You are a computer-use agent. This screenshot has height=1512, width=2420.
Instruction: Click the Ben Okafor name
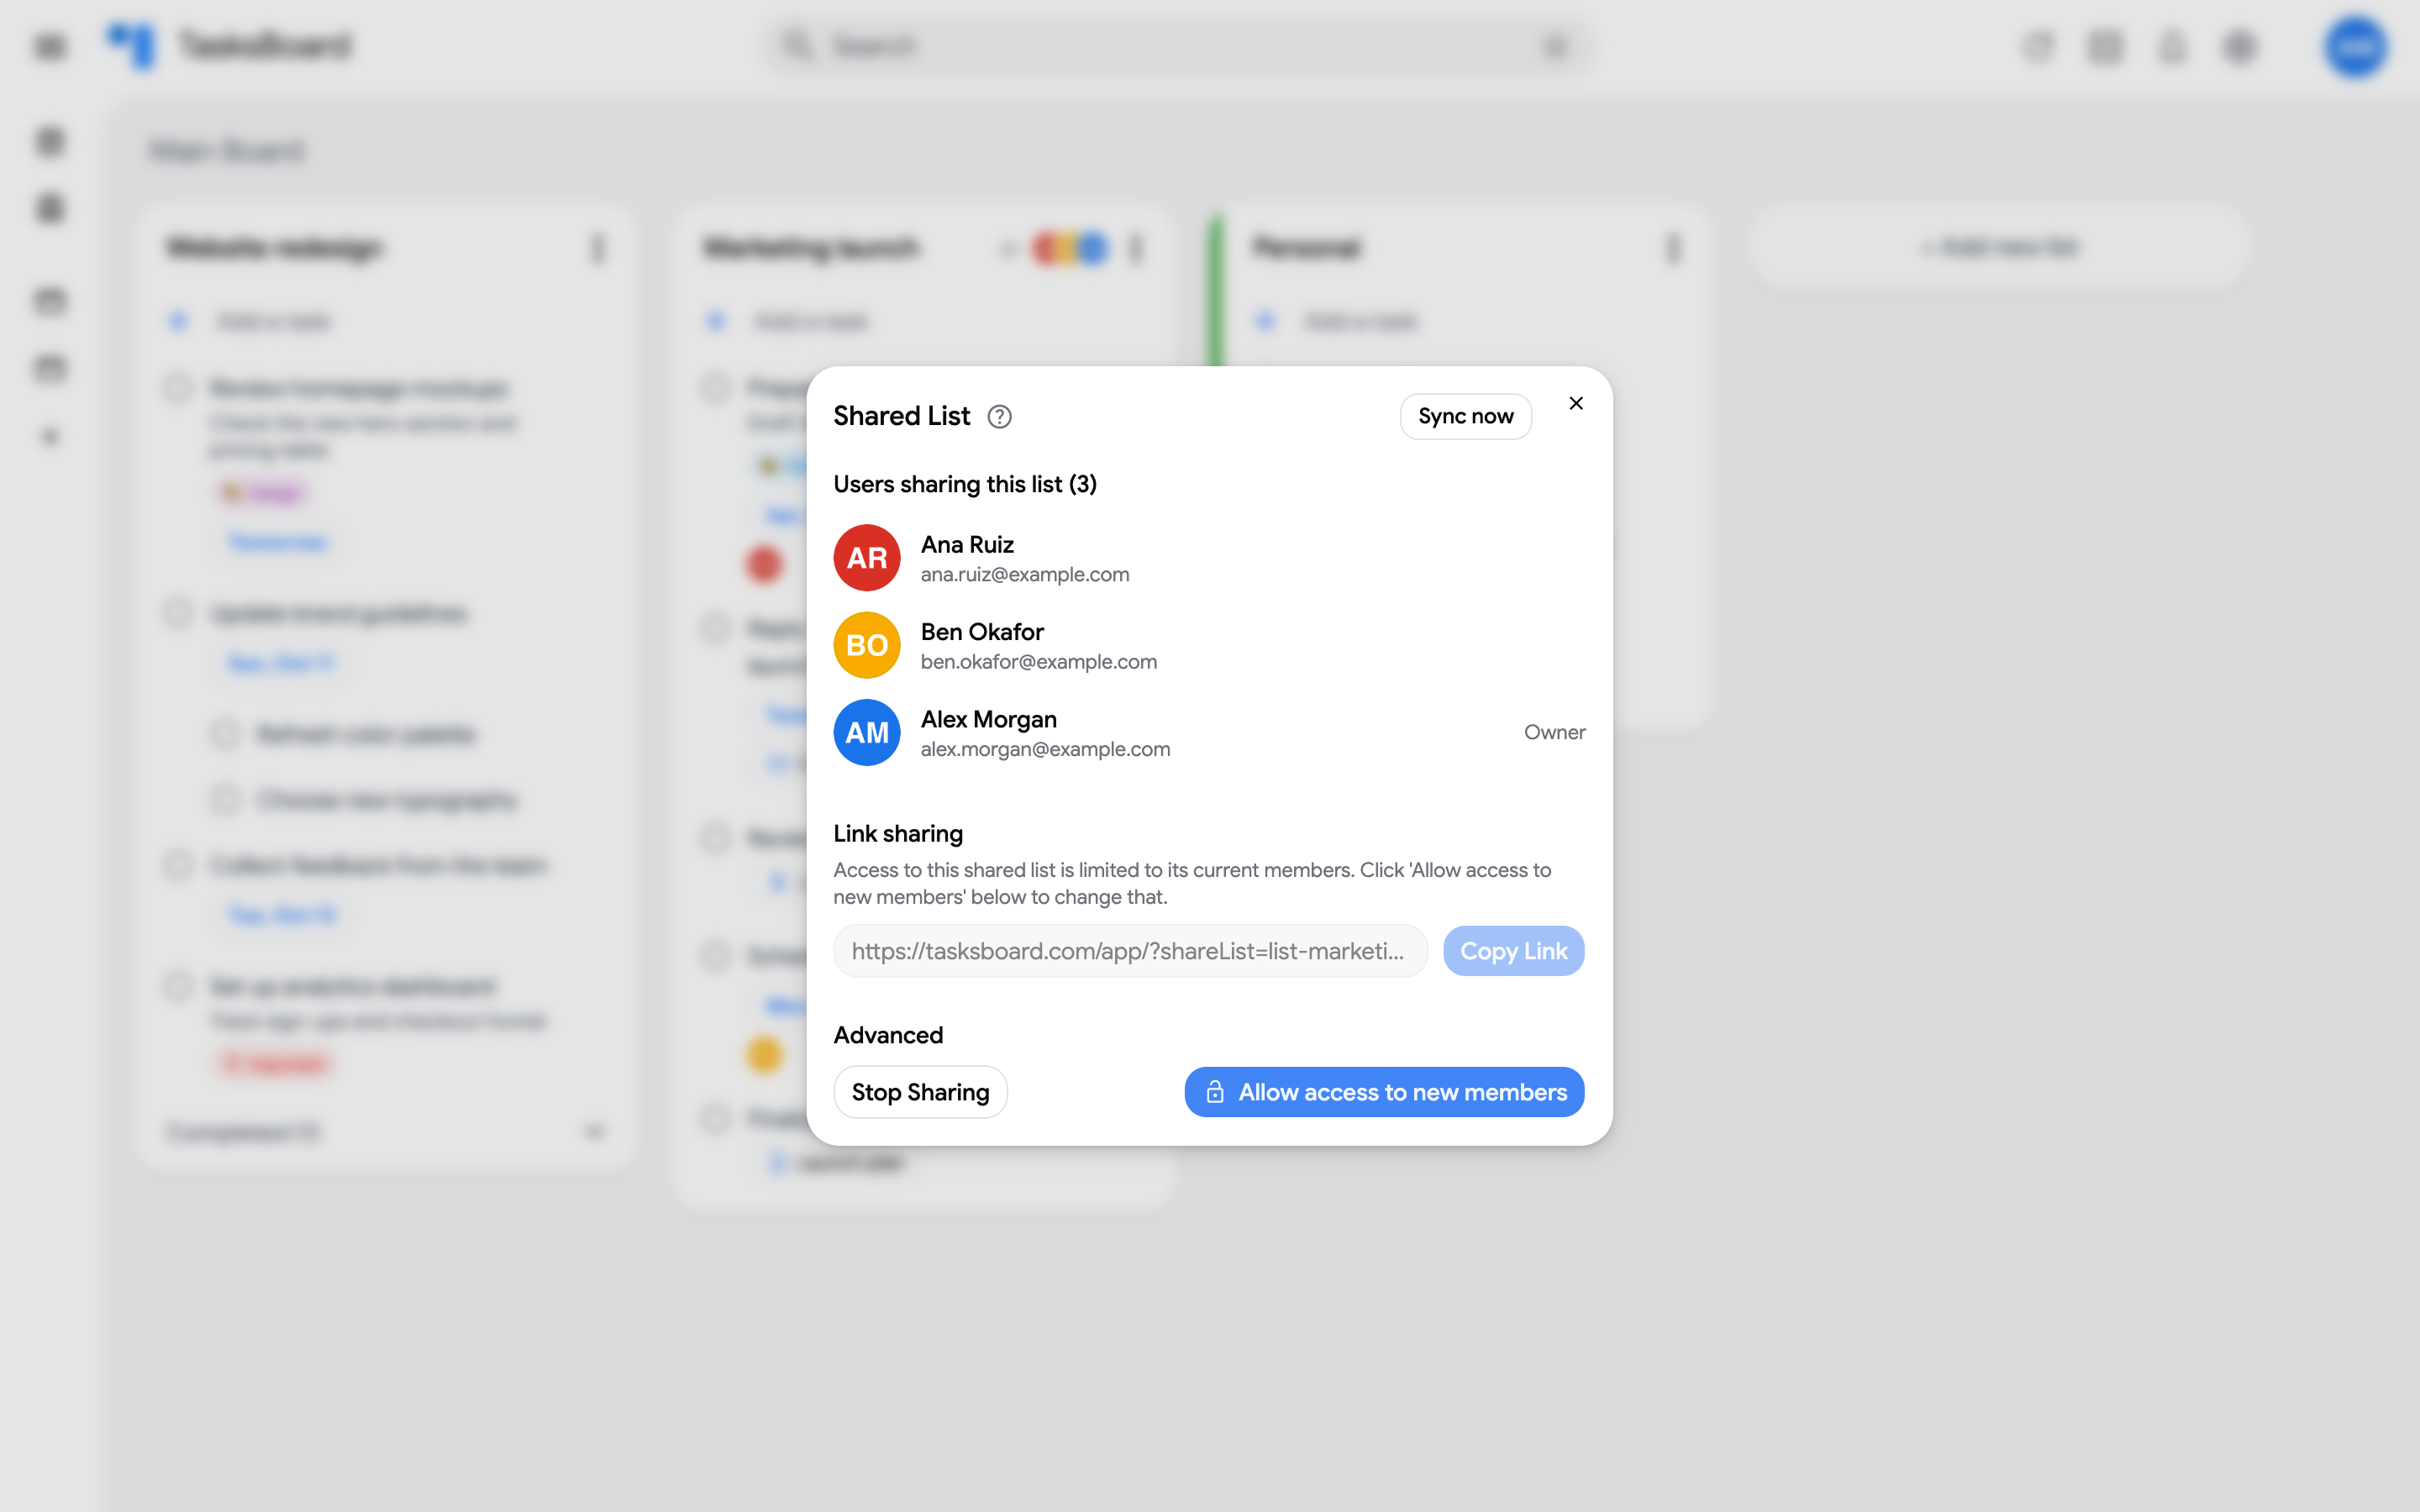[x=982, y=632]
